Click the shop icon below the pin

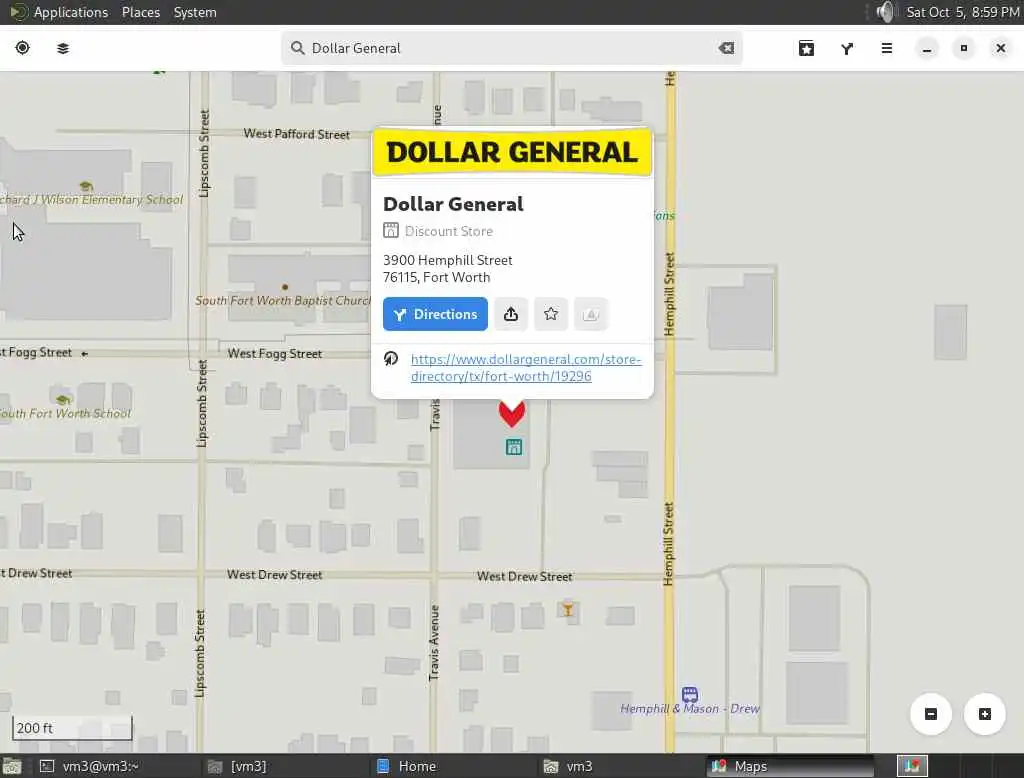514,447
